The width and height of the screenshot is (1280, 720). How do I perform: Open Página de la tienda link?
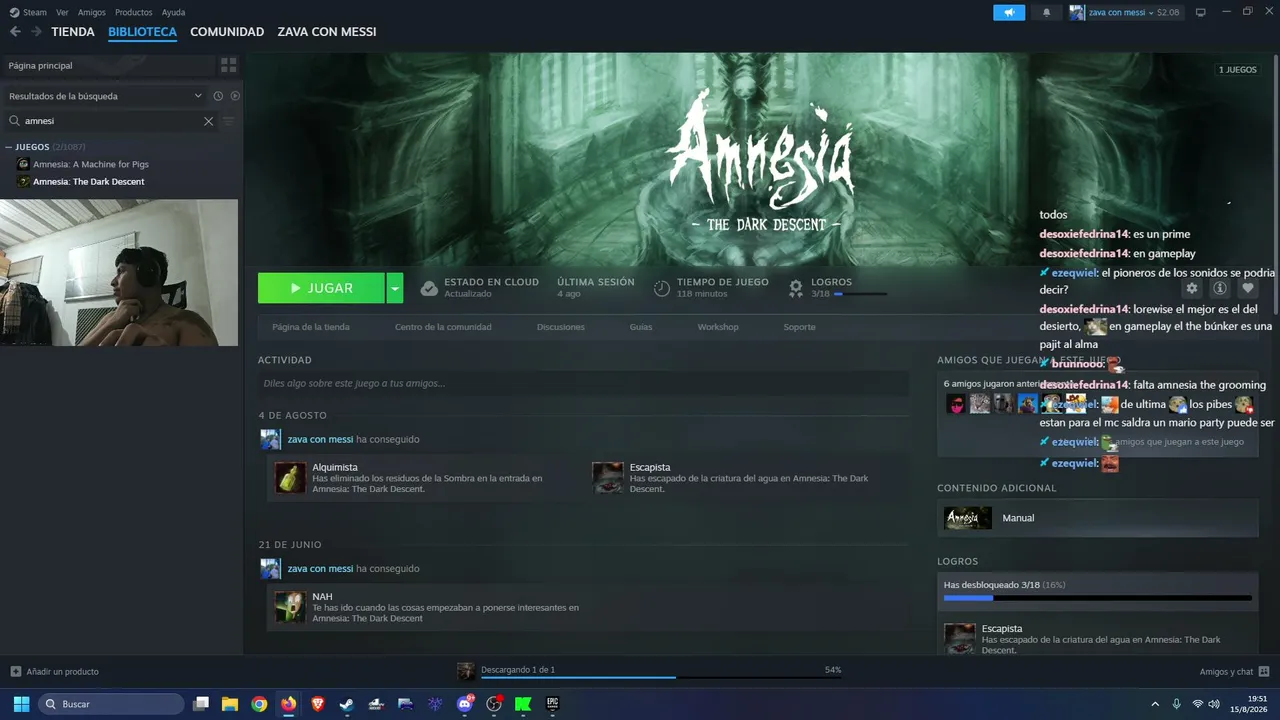click(x=311, y=327)
